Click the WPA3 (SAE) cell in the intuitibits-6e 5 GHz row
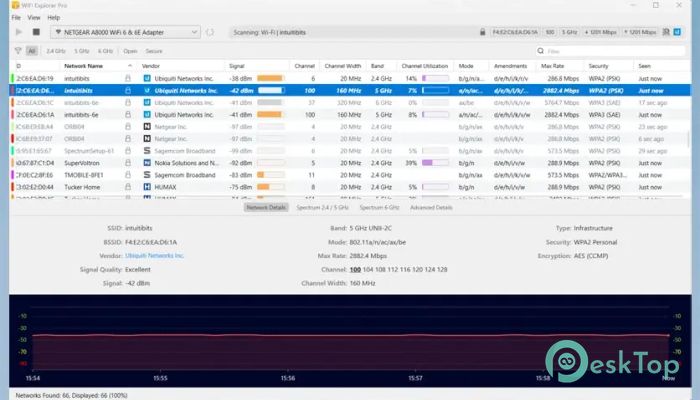 (604, 115)
